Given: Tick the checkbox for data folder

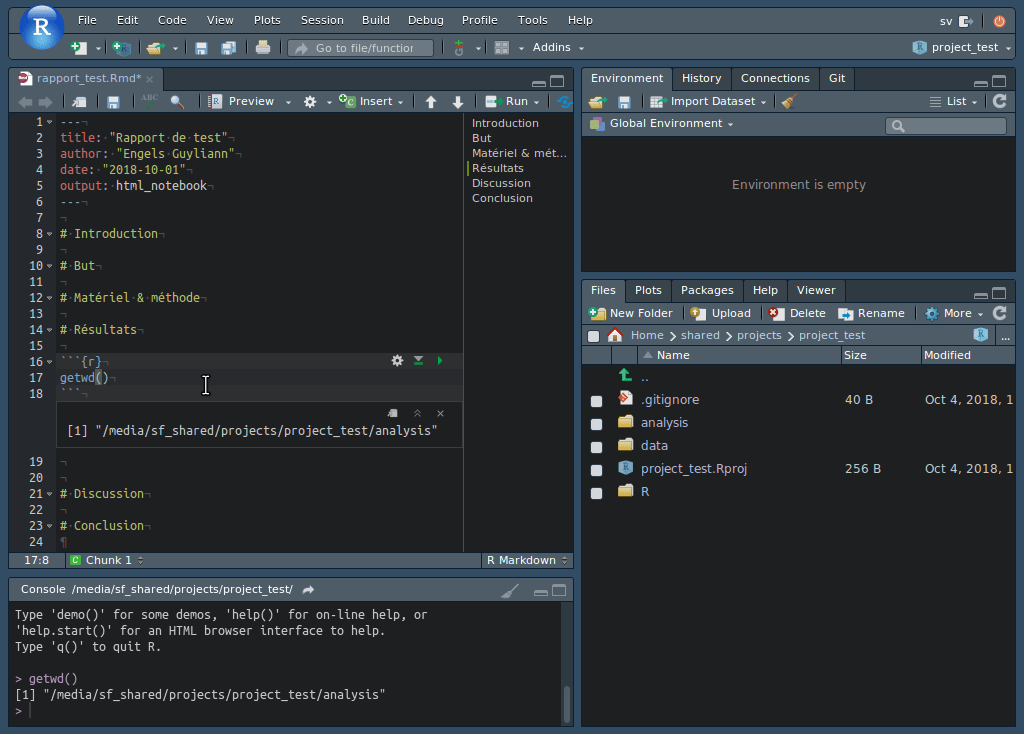Looking at the screenshot, I should tap(596, 447).
